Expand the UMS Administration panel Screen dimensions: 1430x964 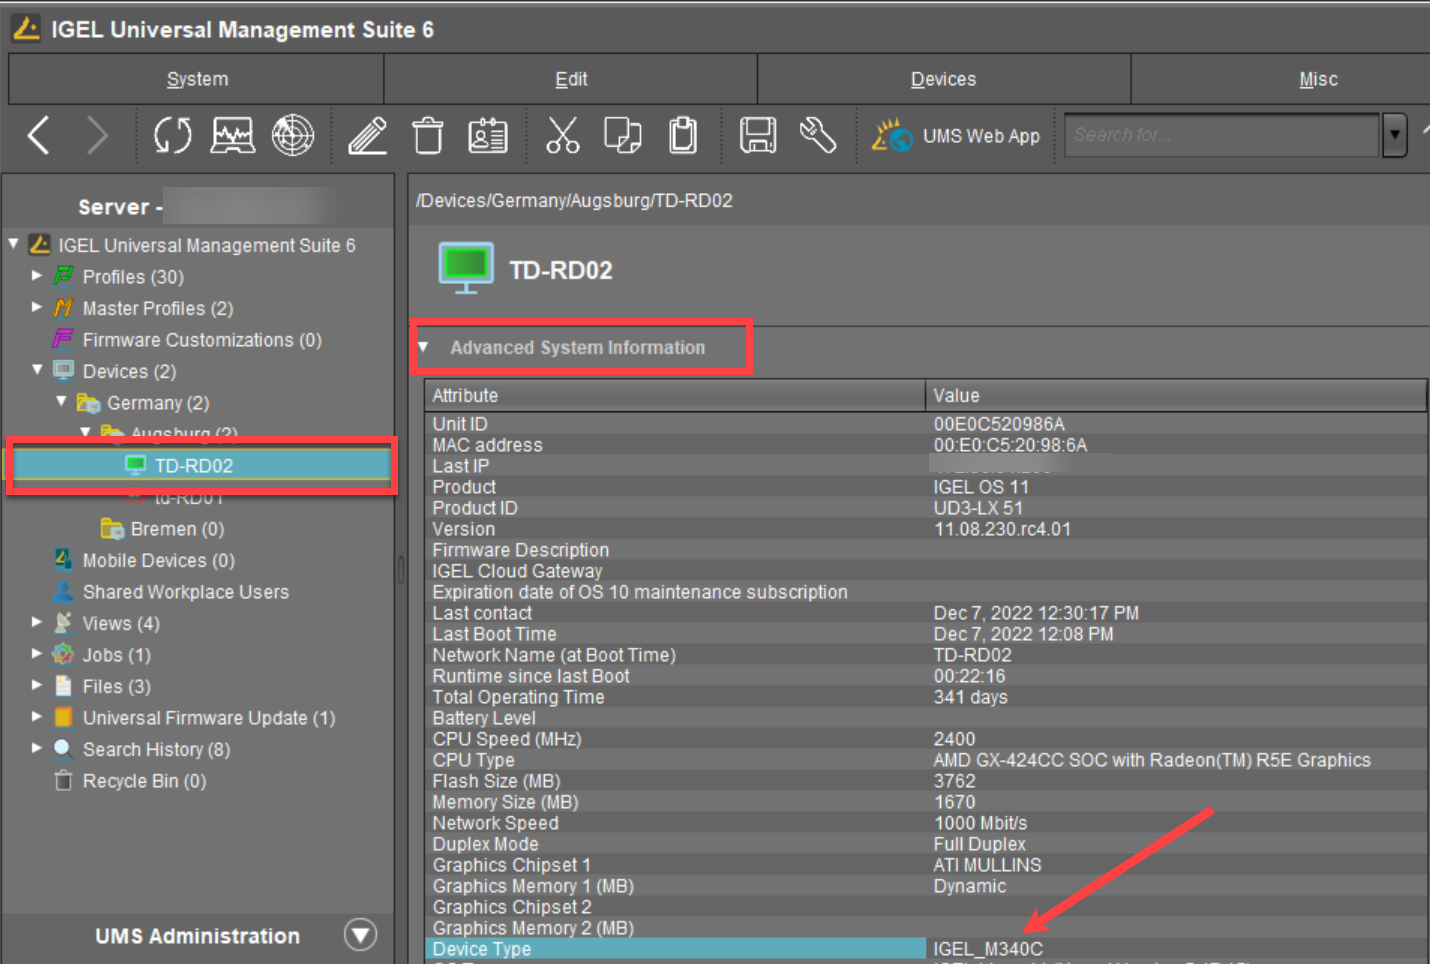(360, 935)
